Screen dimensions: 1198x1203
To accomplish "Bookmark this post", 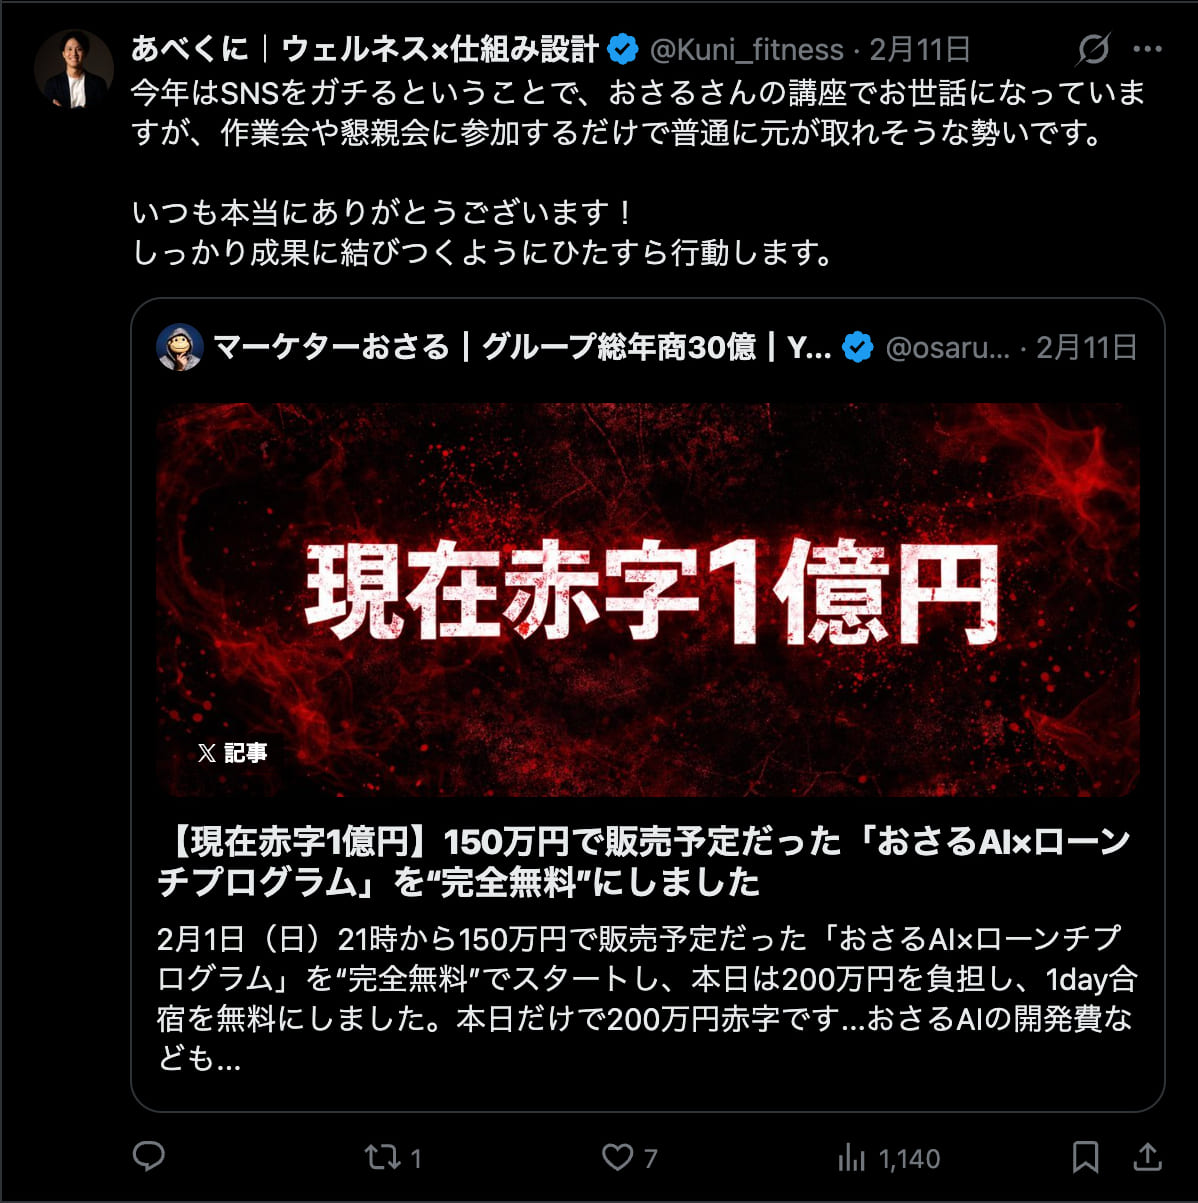I will tap(1085, 1158).
